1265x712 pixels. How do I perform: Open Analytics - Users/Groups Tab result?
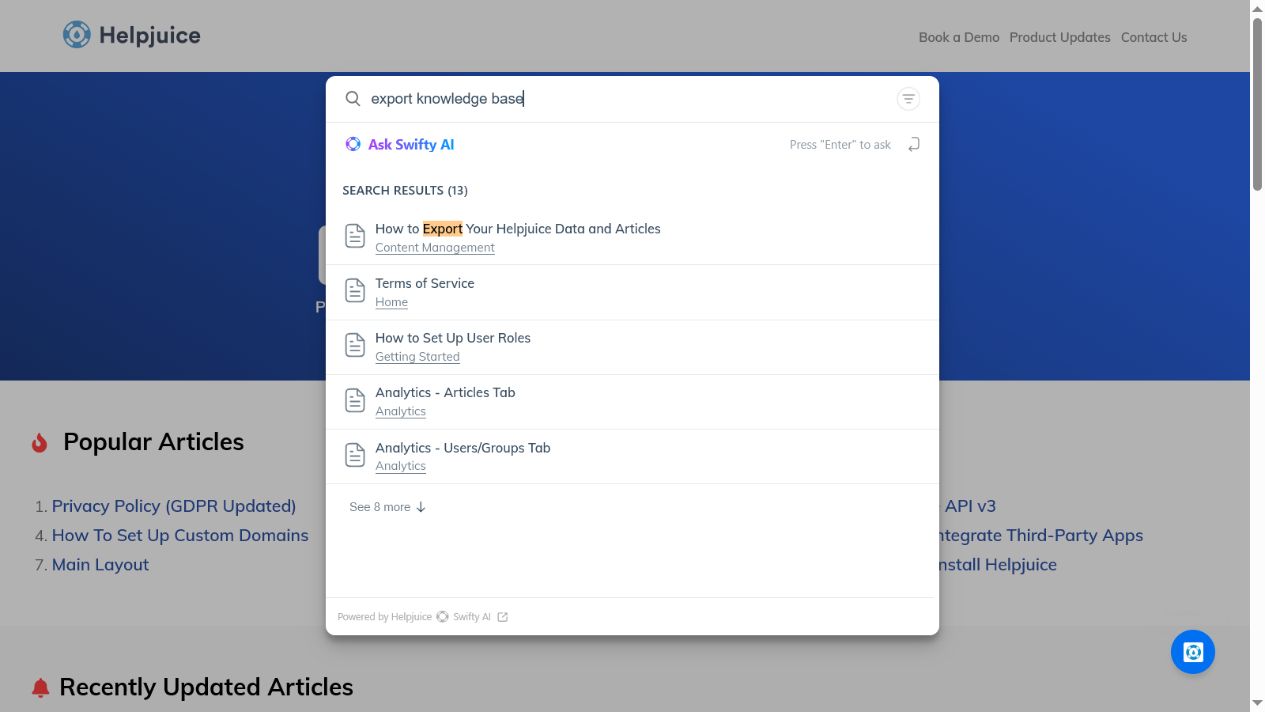pyautogui.click(x=463, y=448)
